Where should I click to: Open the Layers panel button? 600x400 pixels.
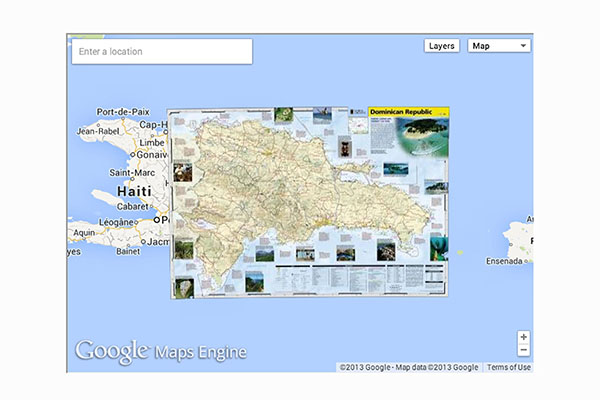(x=442, y=46)
